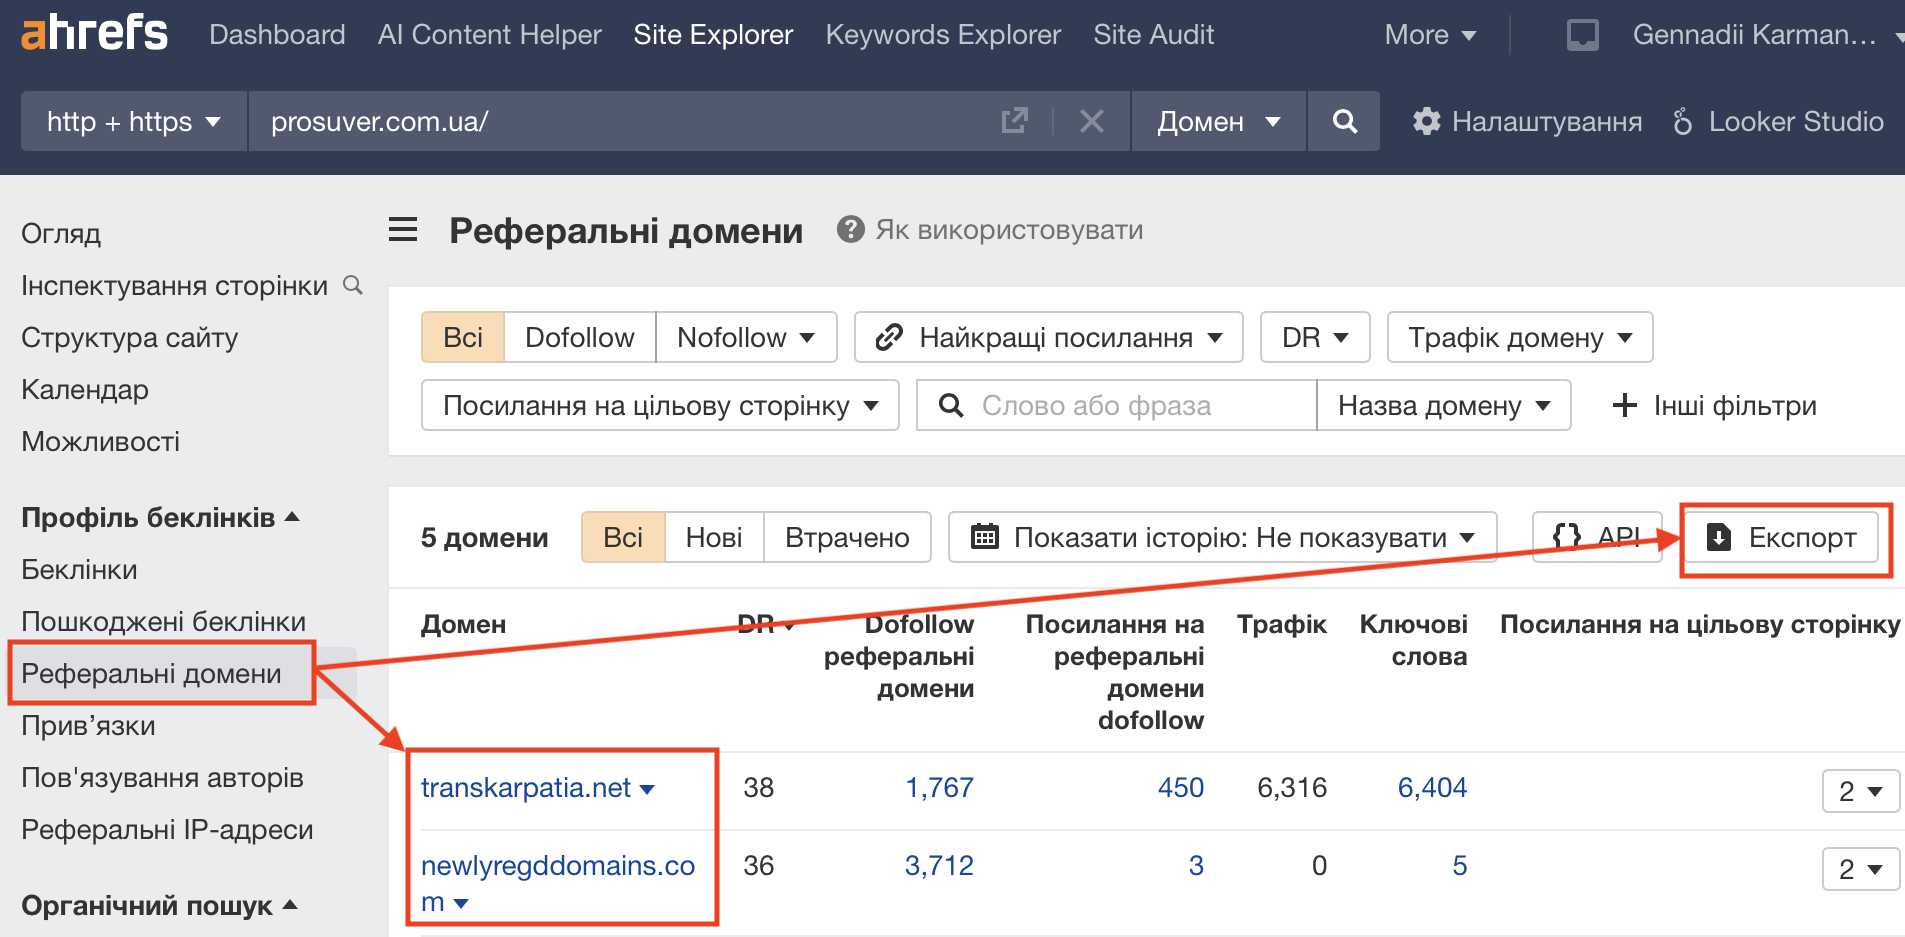Switch link filter to Dofollow
1905x937 pixels.
(579, 337)
